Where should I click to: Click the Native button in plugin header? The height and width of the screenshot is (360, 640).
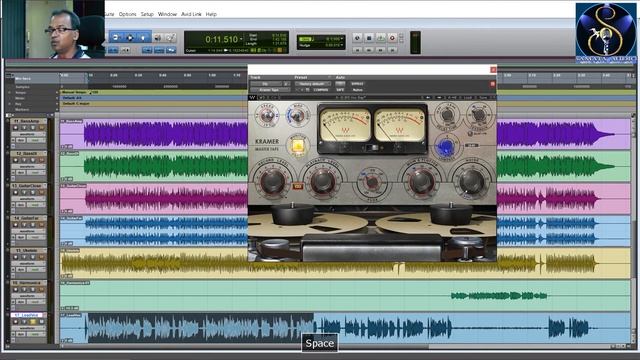(358, 90)
